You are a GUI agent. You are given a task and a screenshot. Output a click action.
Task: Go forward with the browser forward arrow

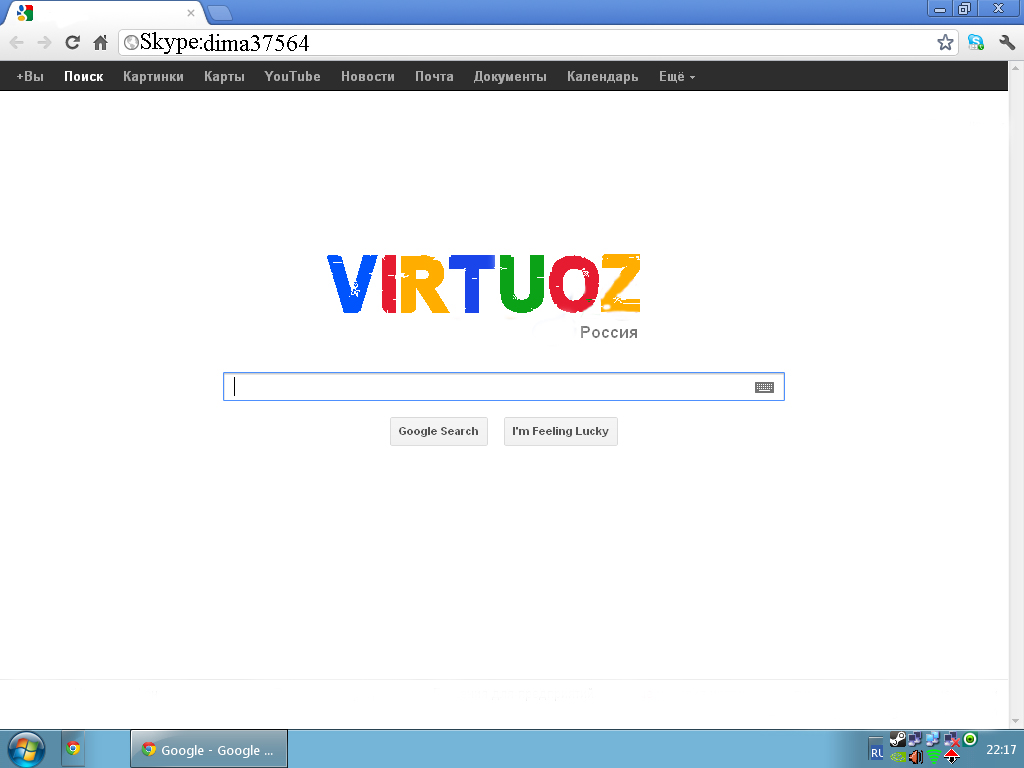point(44,43)
